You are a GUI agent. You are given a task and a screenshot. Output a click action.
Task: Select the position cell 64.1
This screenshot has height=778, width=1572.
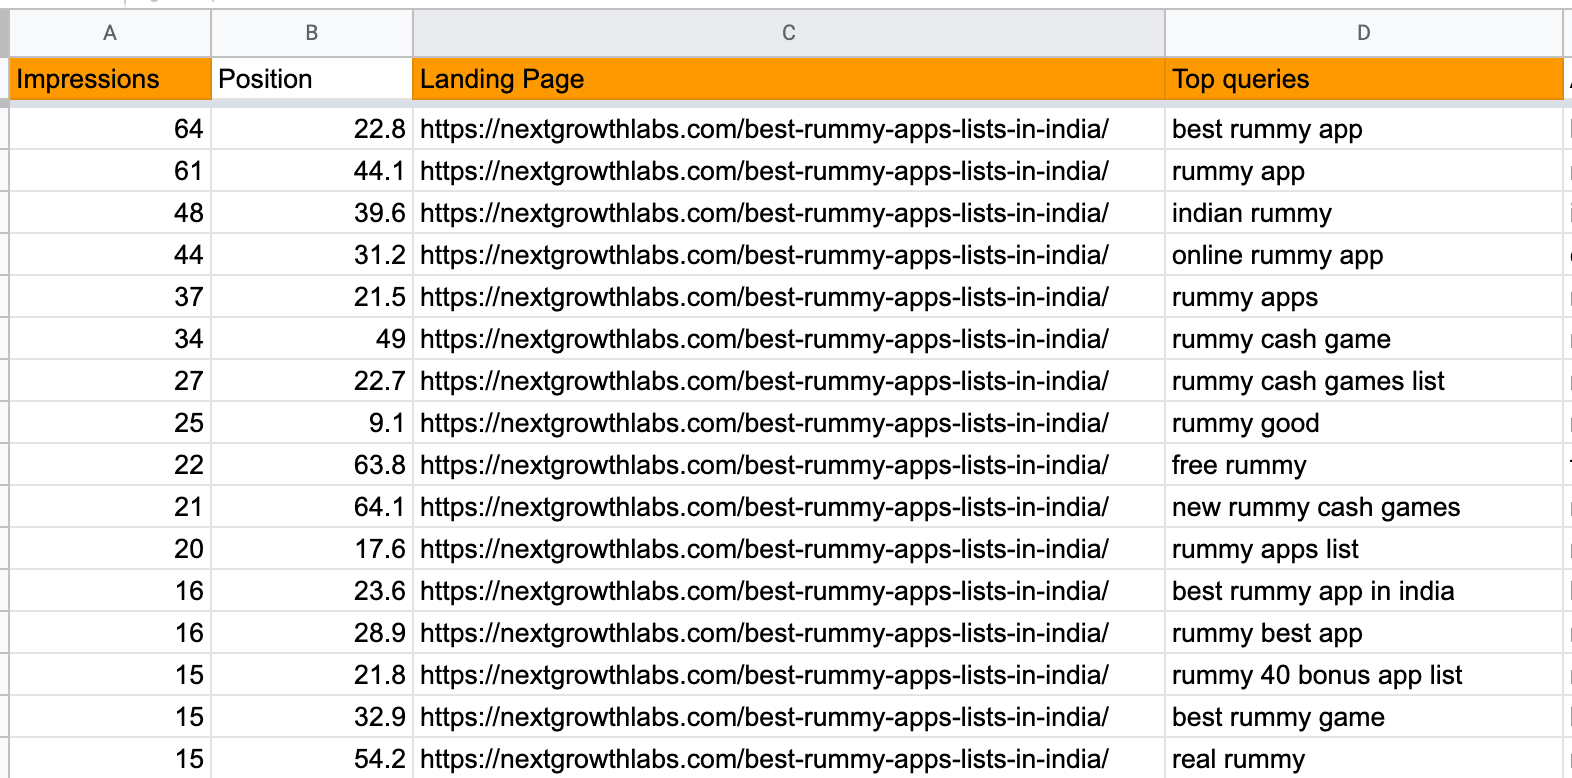pyautogui.click(x=312, y=507)
